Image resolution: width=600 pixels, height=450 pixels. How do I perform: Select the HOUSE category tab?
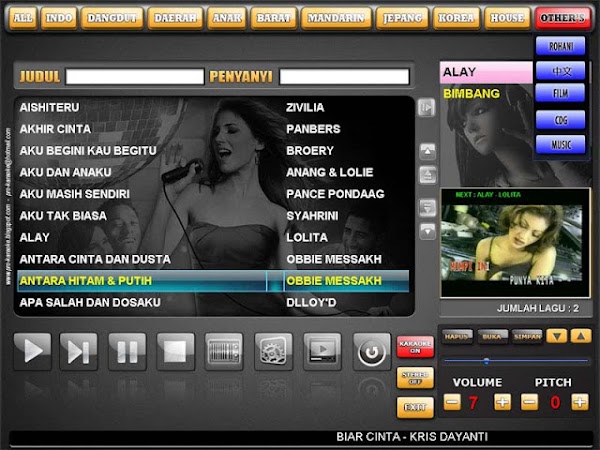(507, 18)
